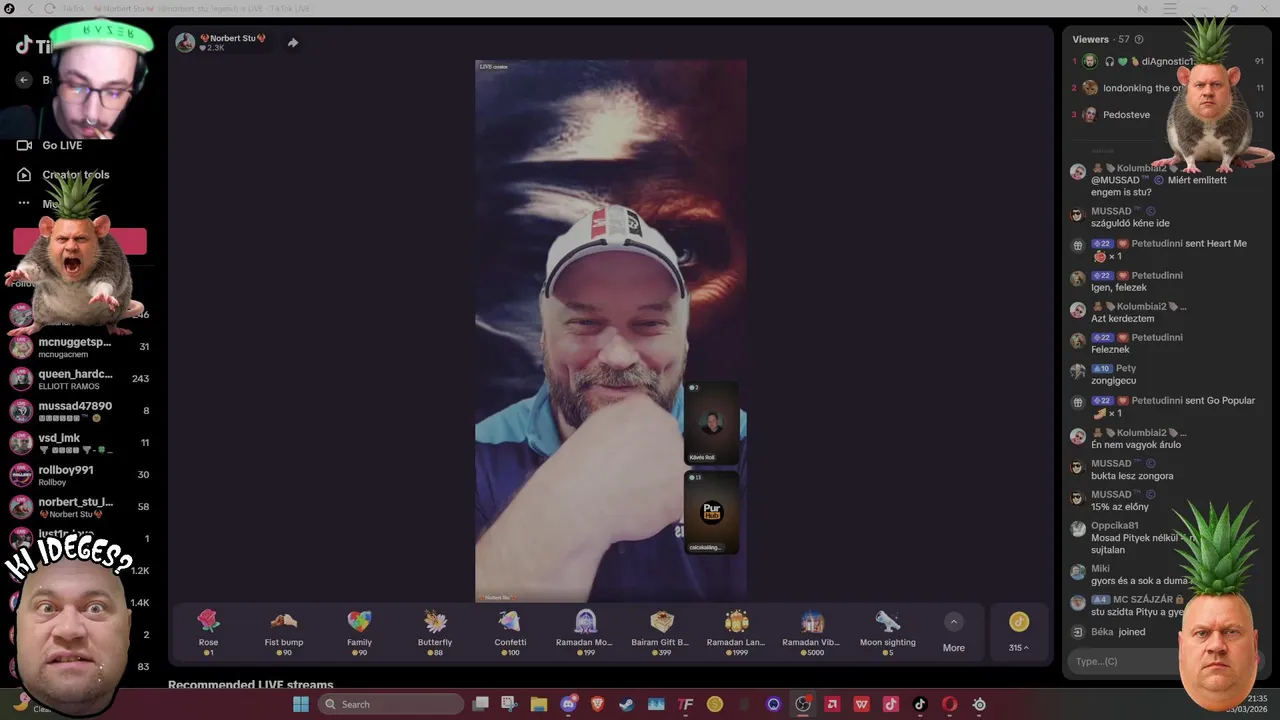This screenshot has width=1280, height=720.
Task: Open Steam from taskbar
Action: pos(627,704)
